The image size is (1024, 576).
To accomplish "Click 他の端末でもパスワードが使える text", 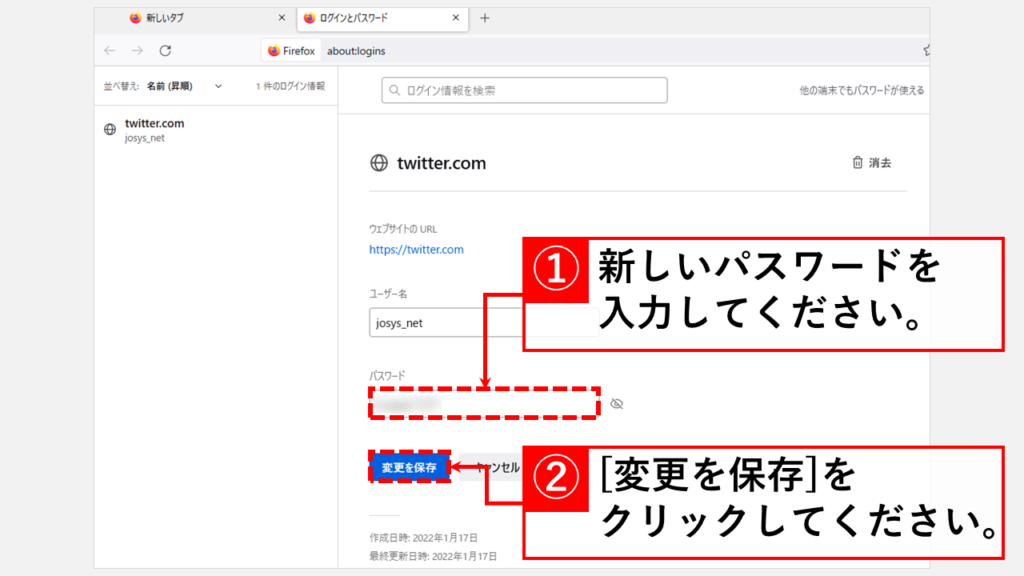I will click(x=861, y=90).
